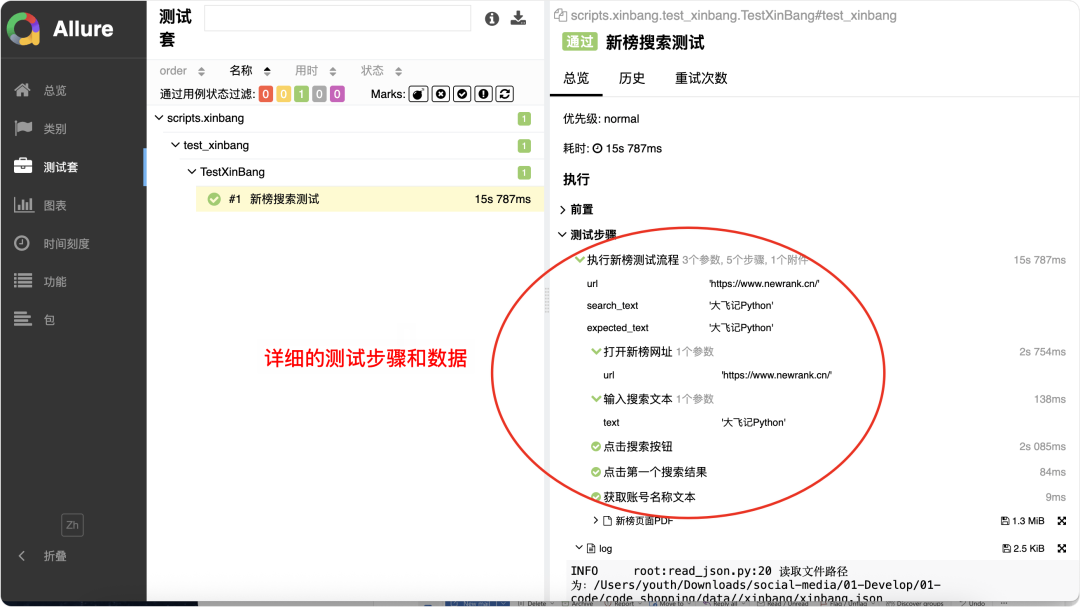Click the Allure logo icon
The image size is (1080, 607).
tap(24, 29)
